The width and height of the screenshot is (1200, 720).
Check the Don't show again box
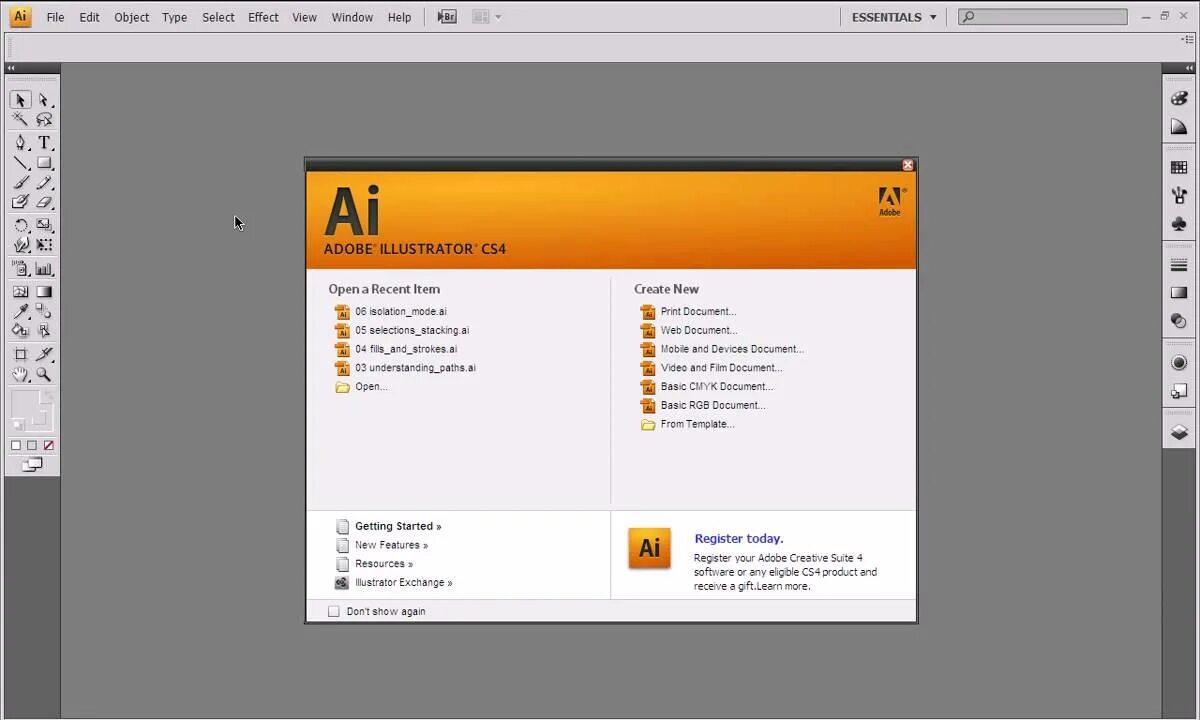pyautogui.click(x=334, y=611)
